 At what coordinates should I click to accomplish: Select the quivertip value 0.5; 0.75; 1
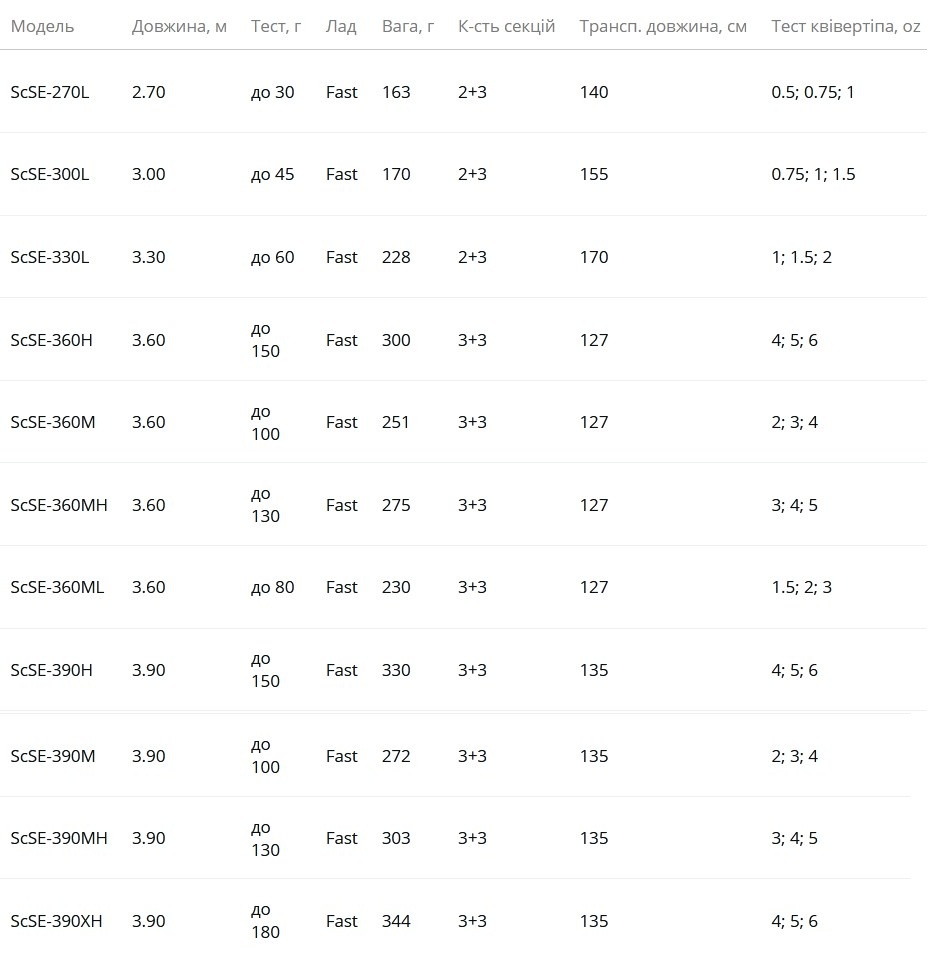click(x=812, y=92)
